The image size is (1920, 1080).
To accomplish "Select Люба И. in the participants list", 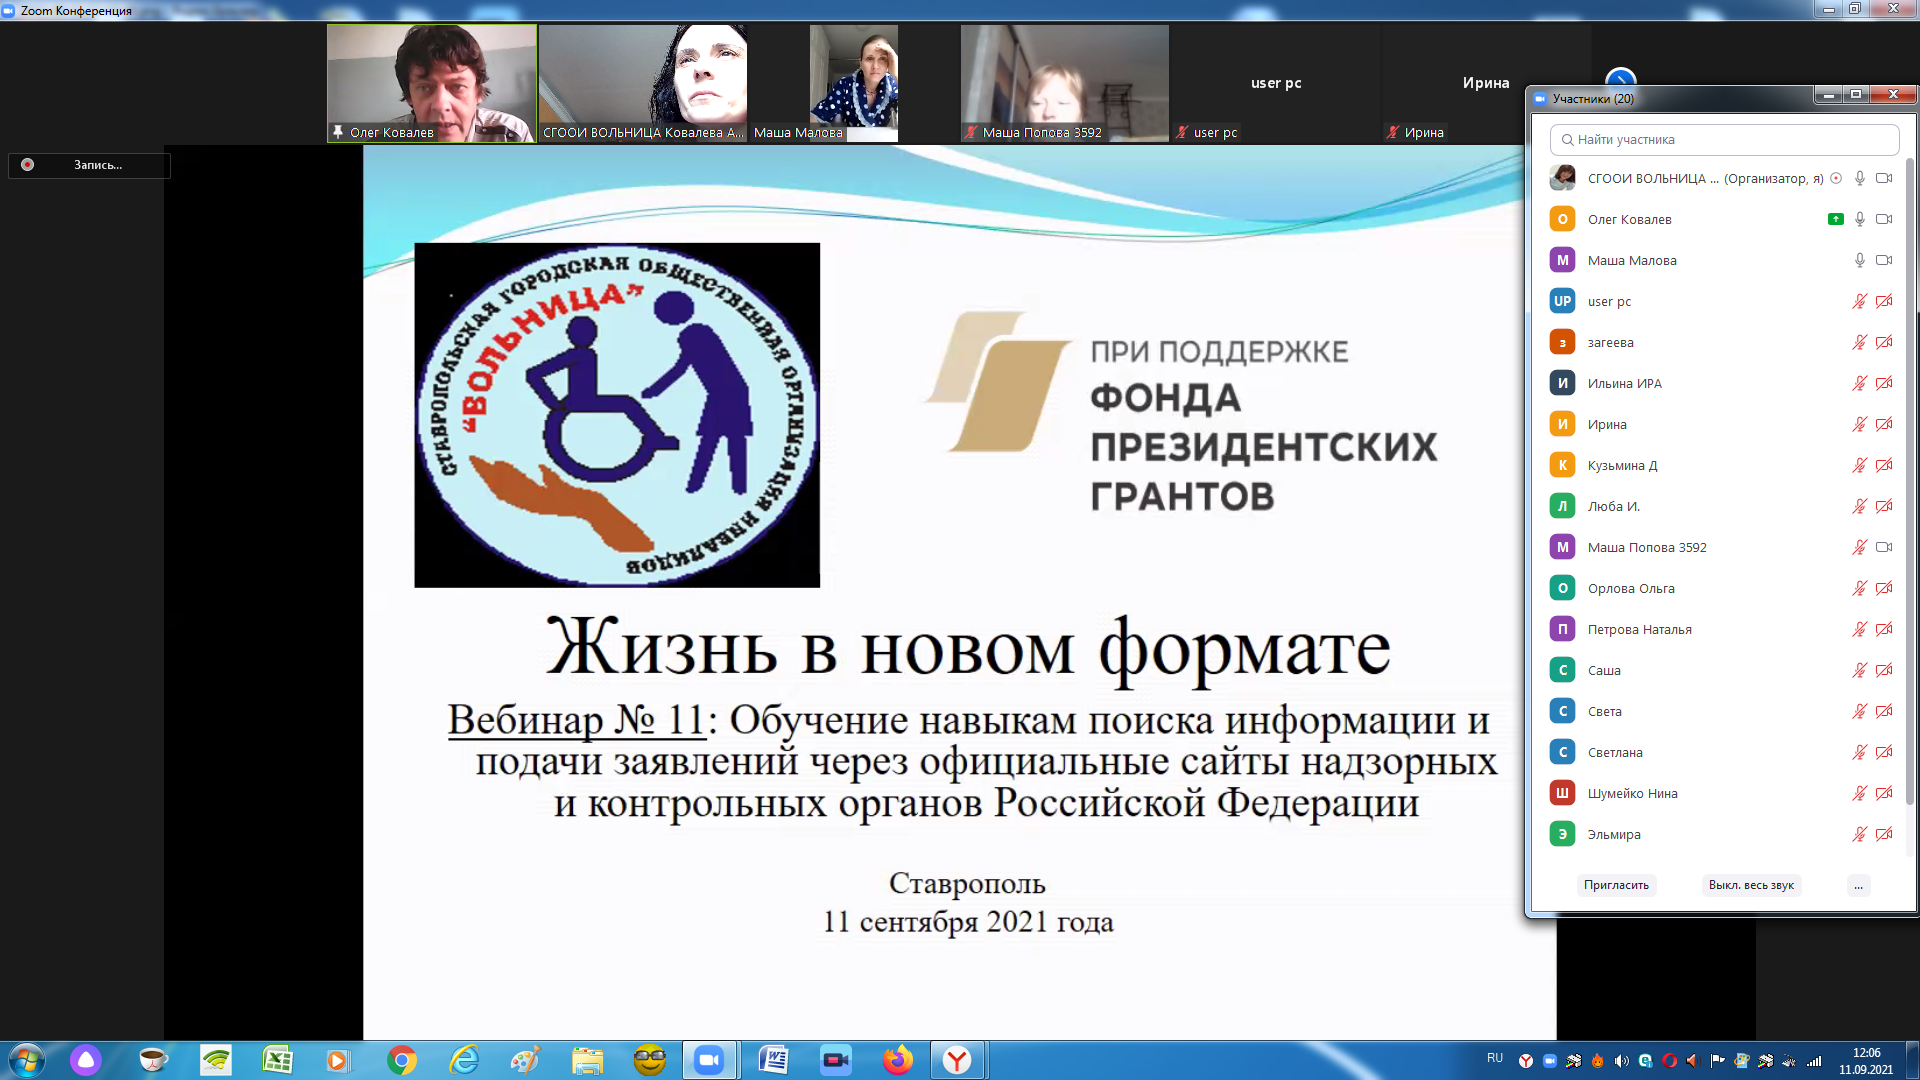I will coord(1720,506).
